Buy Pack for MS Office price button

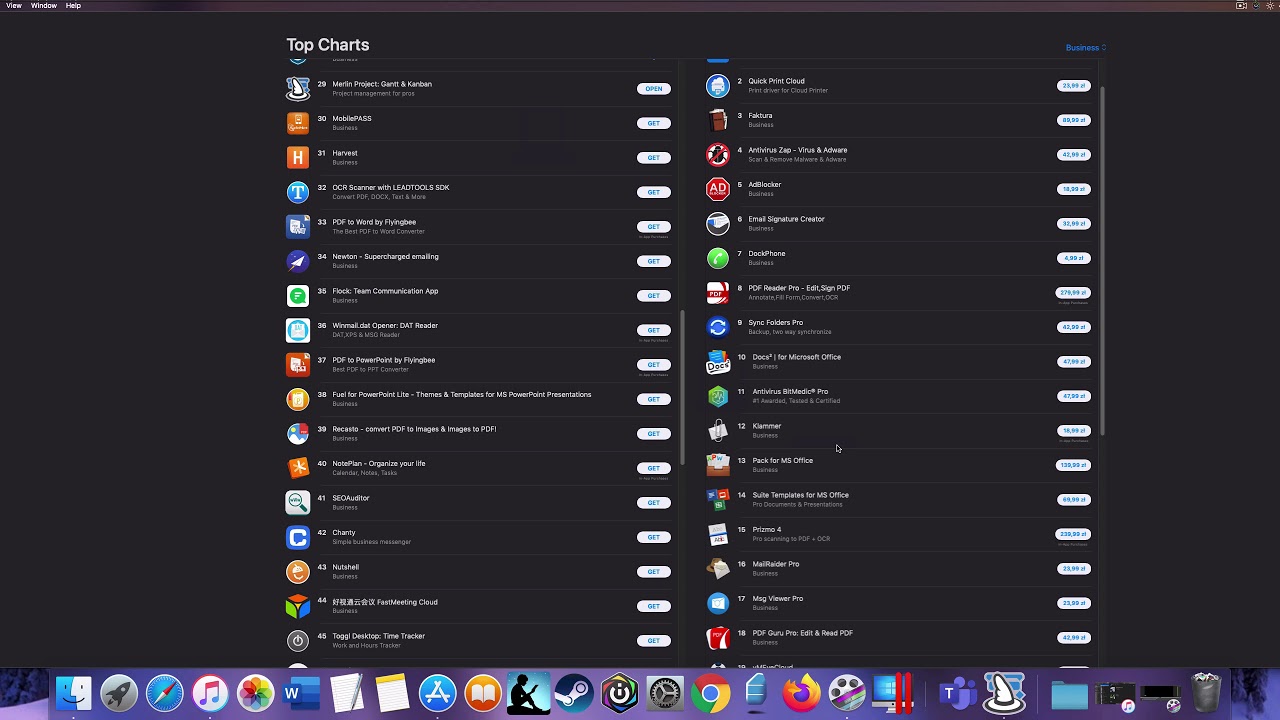[x=1073, y=465]
